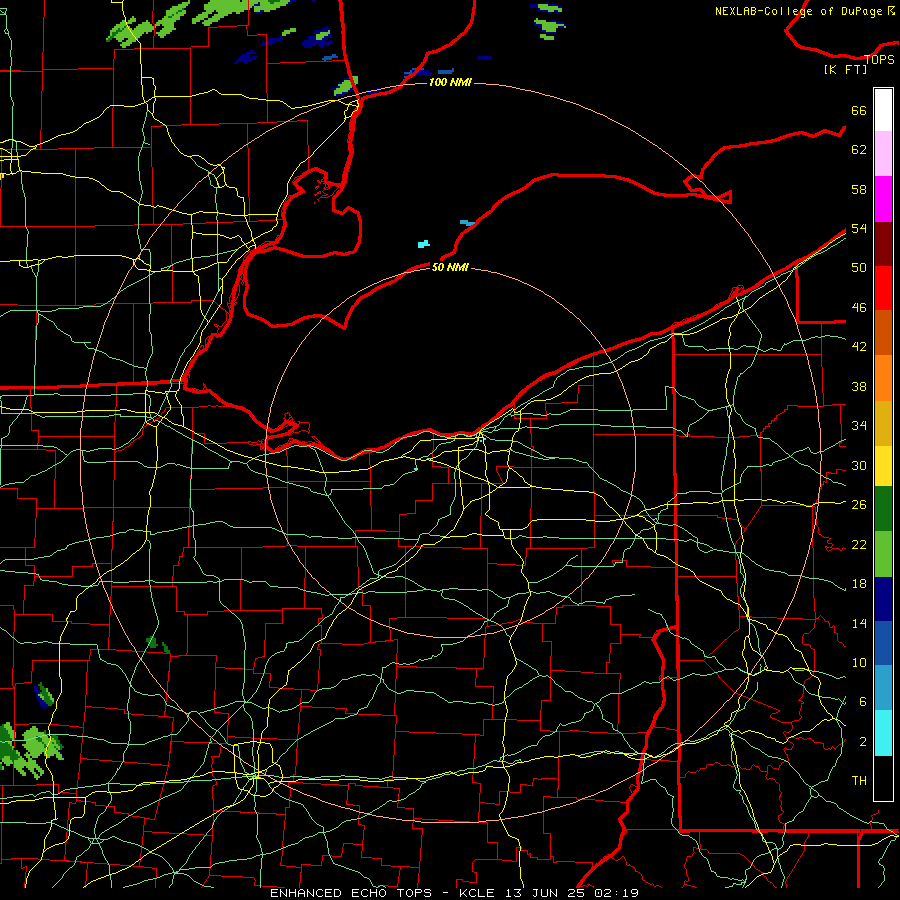This screenshot has height=900, width=900.
Task: Click the "42" legend value
Action: (859, 346)
